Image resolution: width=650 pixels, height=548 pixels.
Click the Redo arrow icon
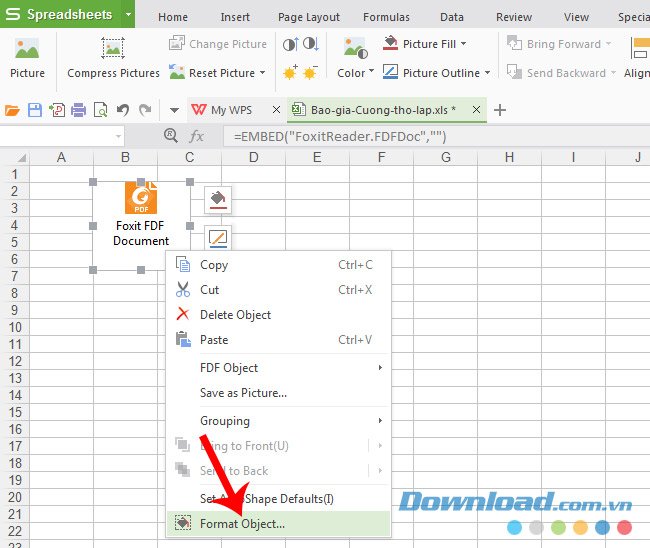click(145, 110)
